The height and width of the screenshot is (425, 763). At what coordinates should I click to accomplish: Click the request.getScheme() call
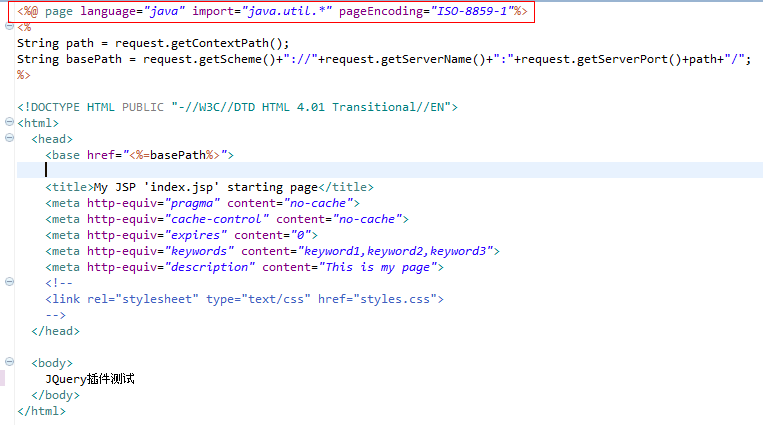coord(209,59)
